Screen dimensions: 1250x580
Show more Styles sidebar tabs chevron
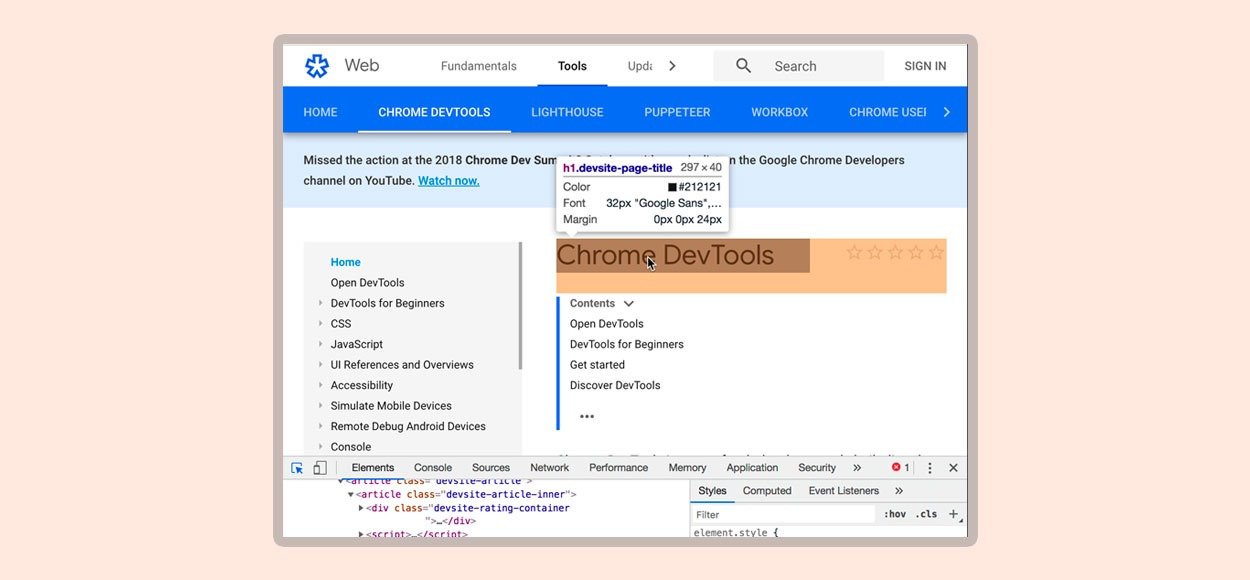point(899,491)
